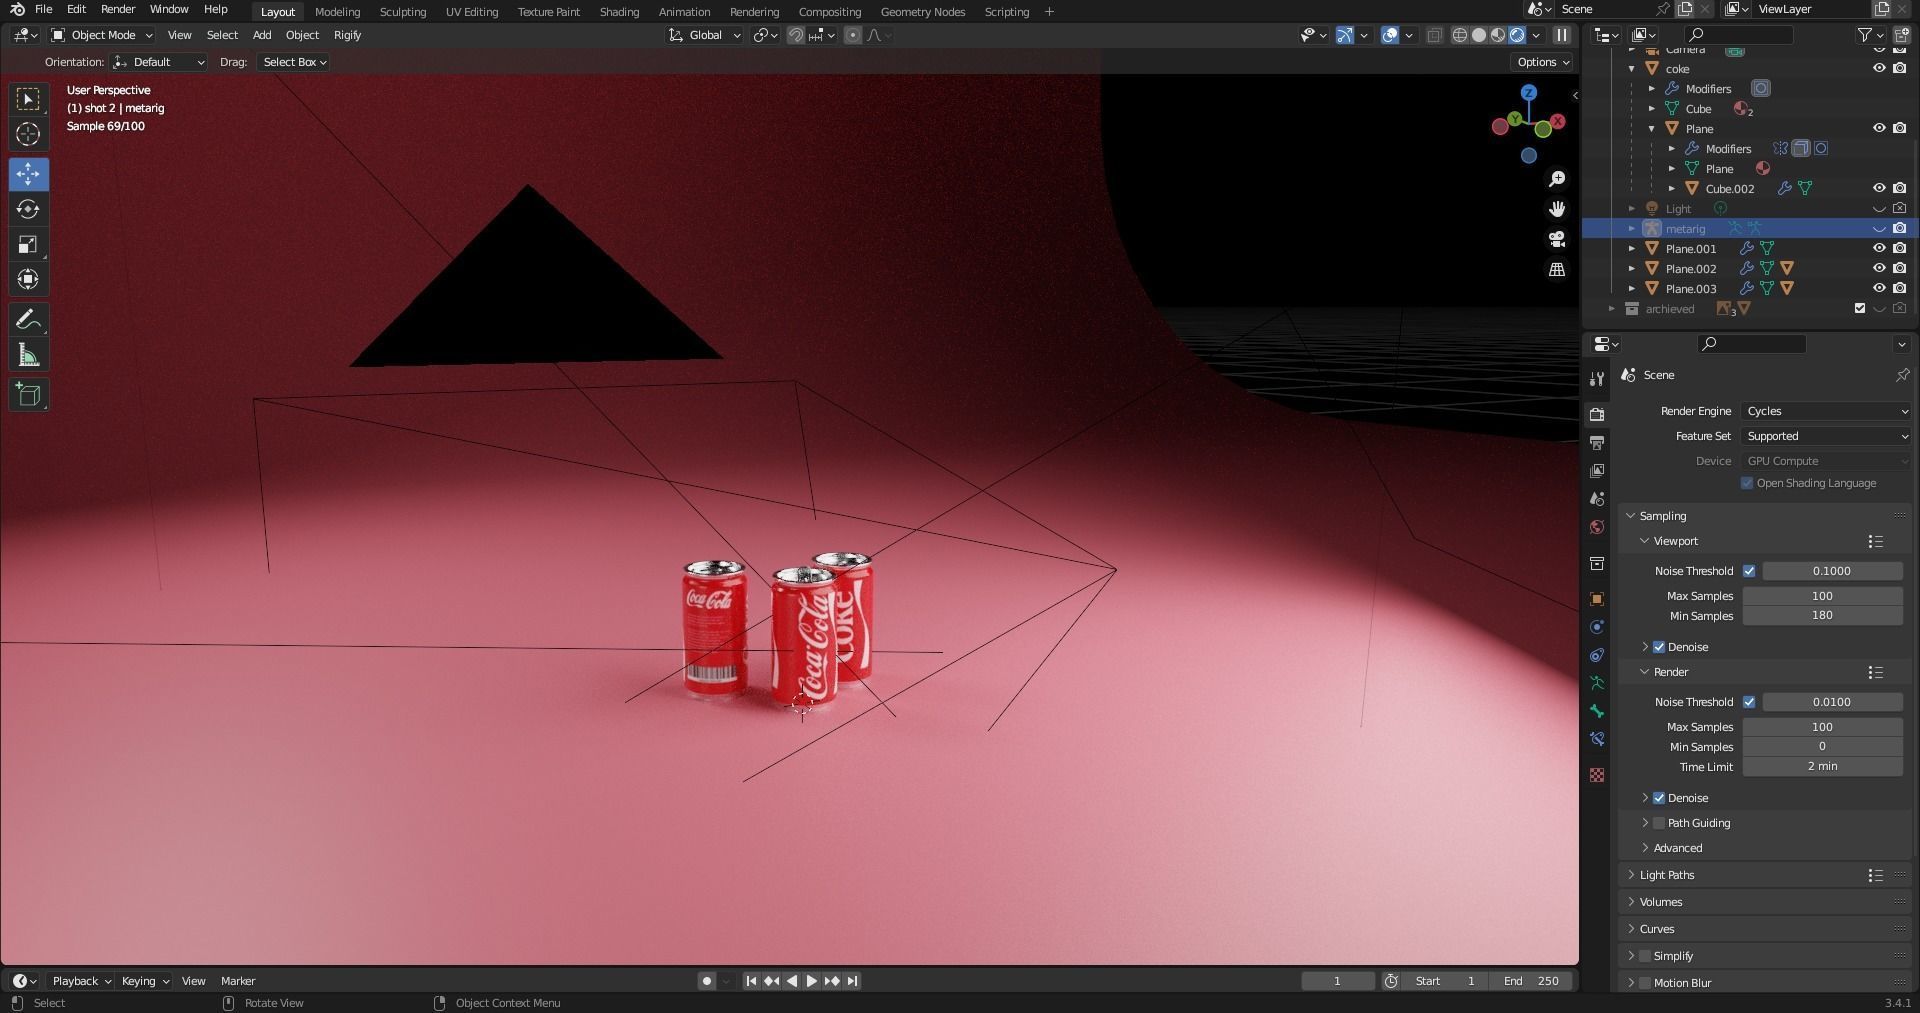Adjust render Time Limit field
1920x1013 pixels.
click(x=1822, y=767)
